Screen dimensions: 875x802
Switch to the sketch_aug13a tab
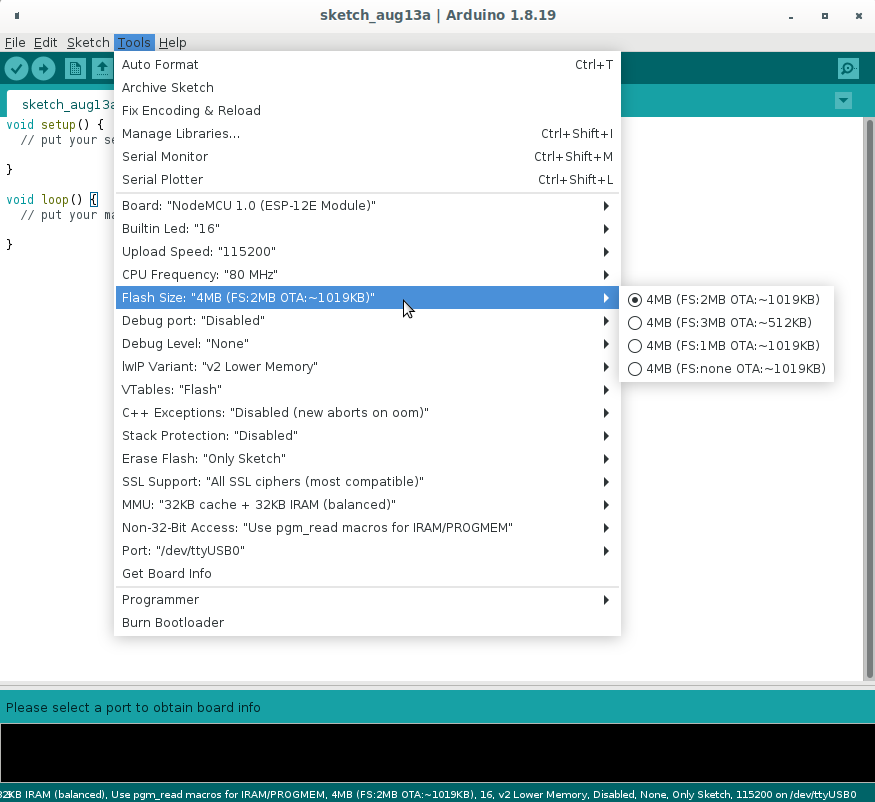coord(61,104)
